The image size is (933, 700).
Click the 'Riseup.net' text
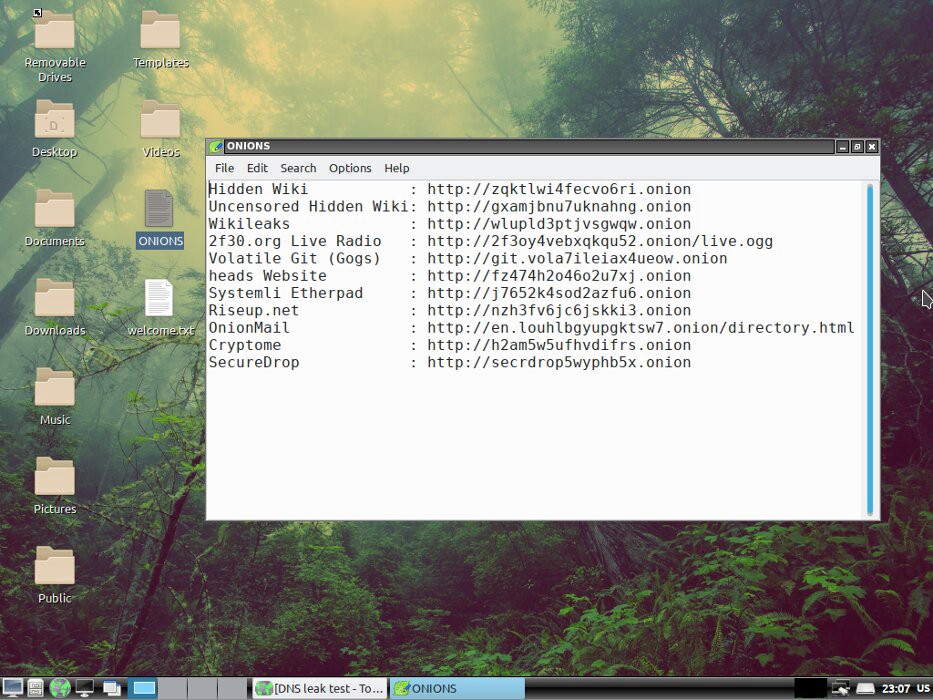[x=253, y=310]
